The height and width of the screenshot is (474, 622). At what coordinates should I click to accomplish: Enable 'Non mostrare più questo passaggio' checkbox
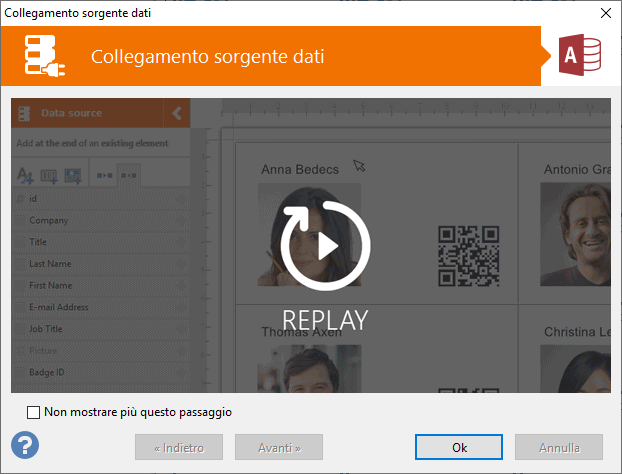[34, 411]
